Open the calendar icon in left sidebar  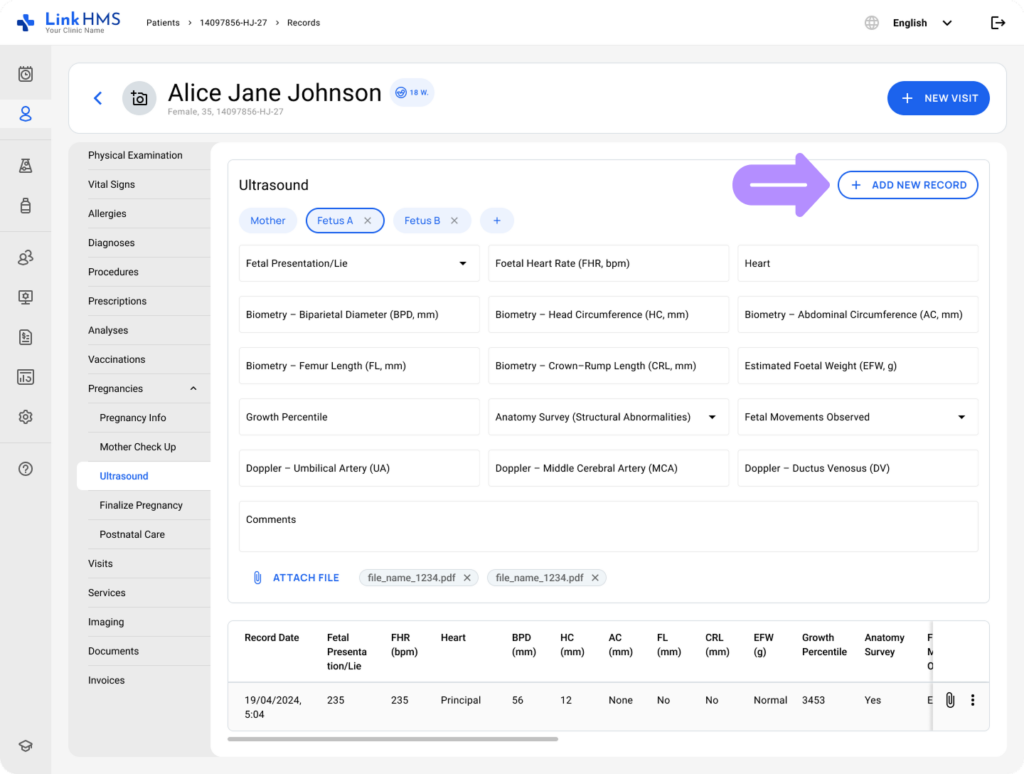coord(26,74)
